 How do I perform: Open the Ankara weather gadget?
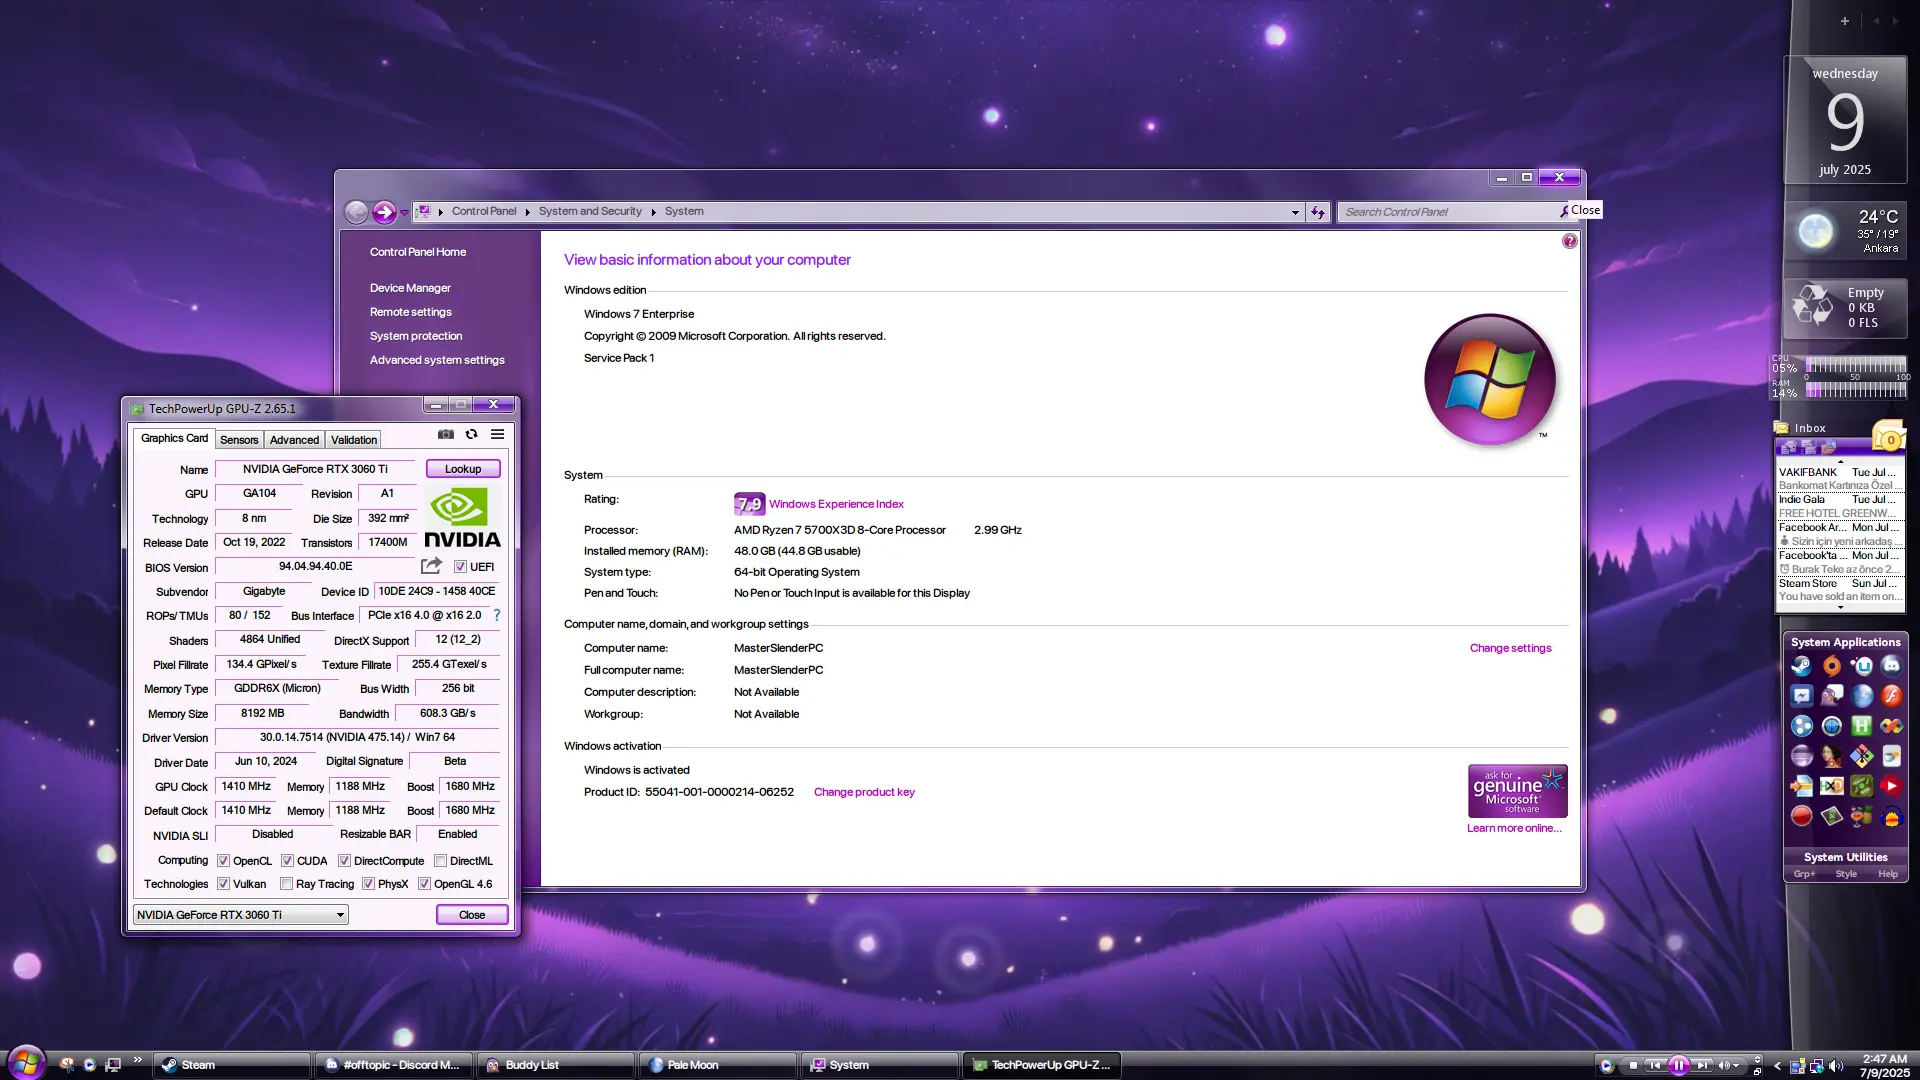tap(1845, 231)
